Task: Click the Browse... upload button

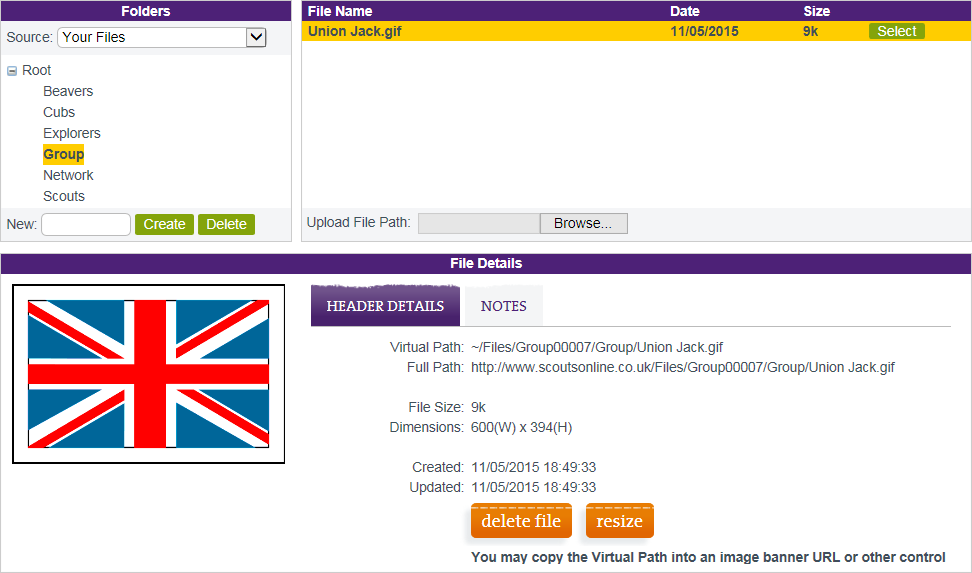Action: coord(583,223)
